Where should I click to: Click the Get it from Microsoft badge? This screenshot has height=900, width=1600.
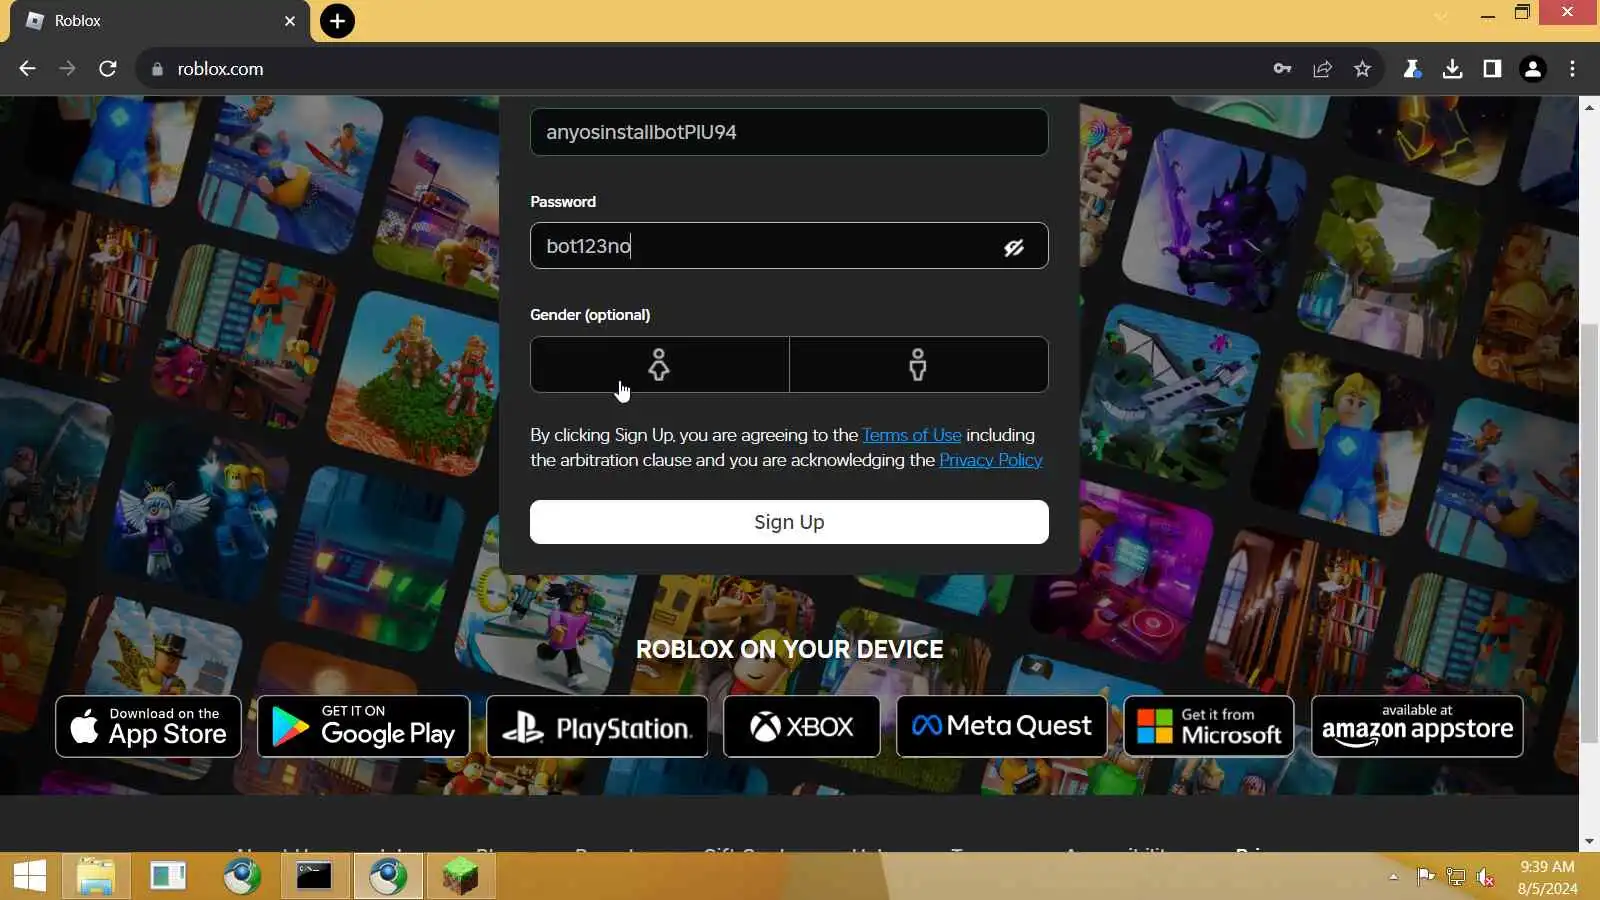[x=1209, y=727]
